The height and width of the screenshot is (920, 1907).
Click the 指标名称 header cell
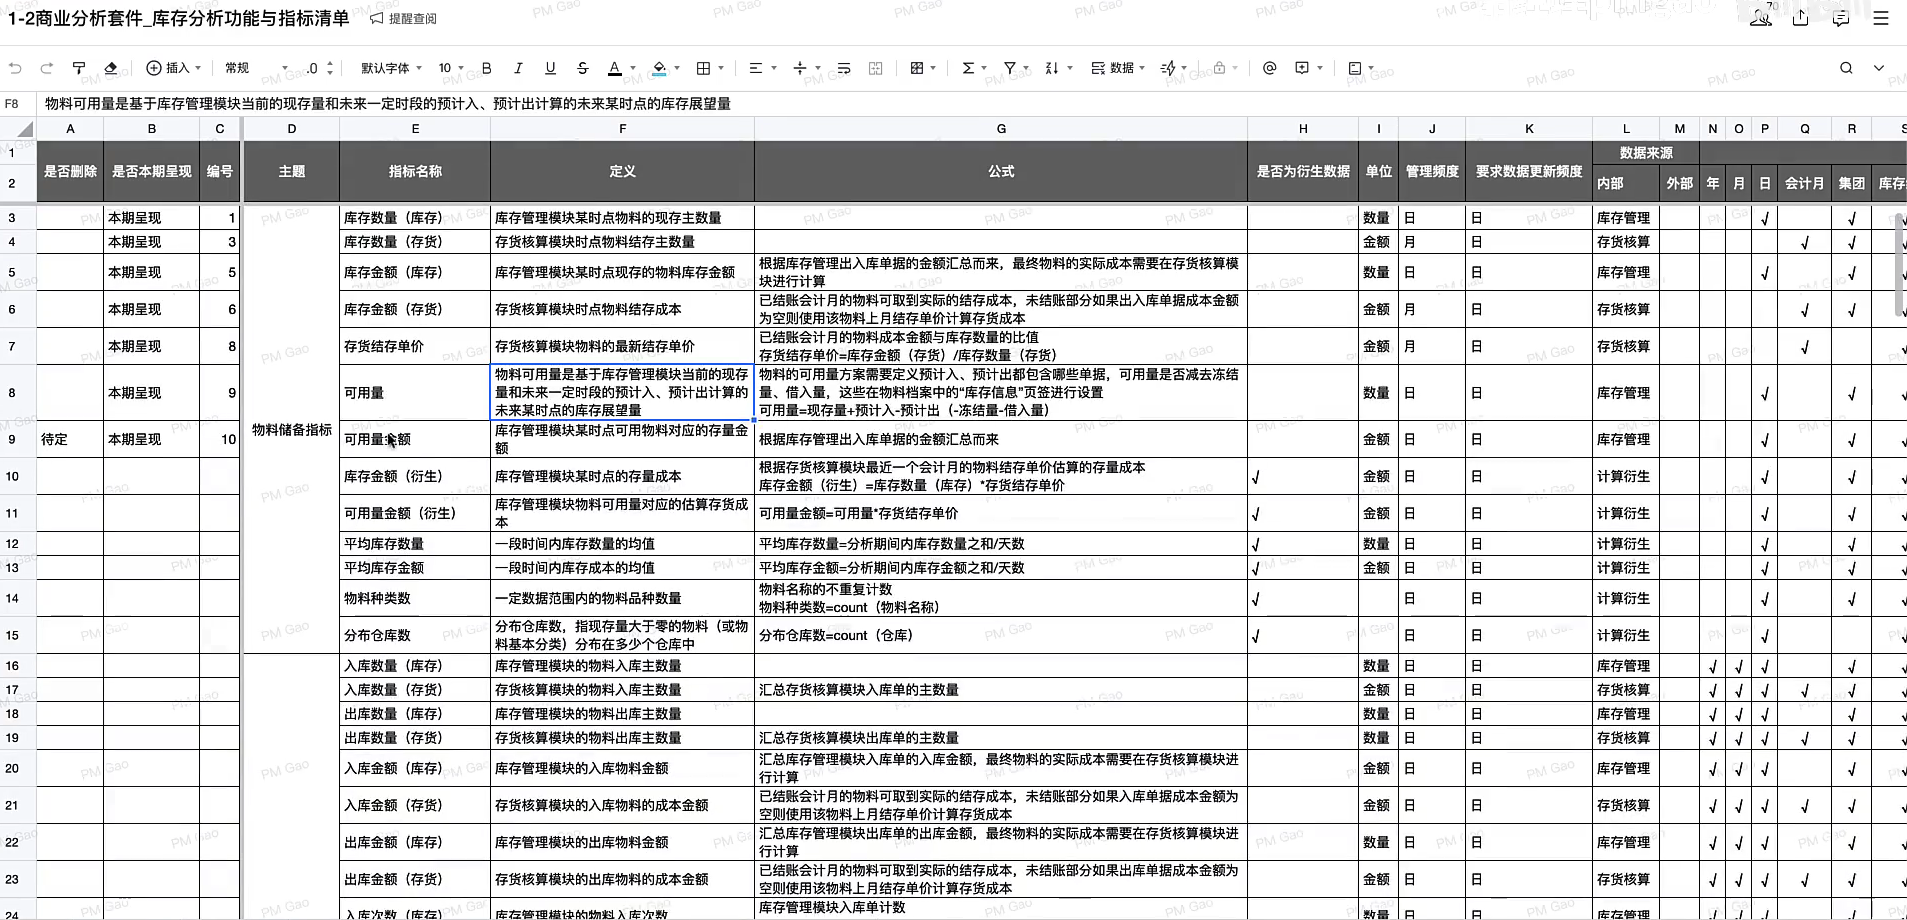[415, 172]
